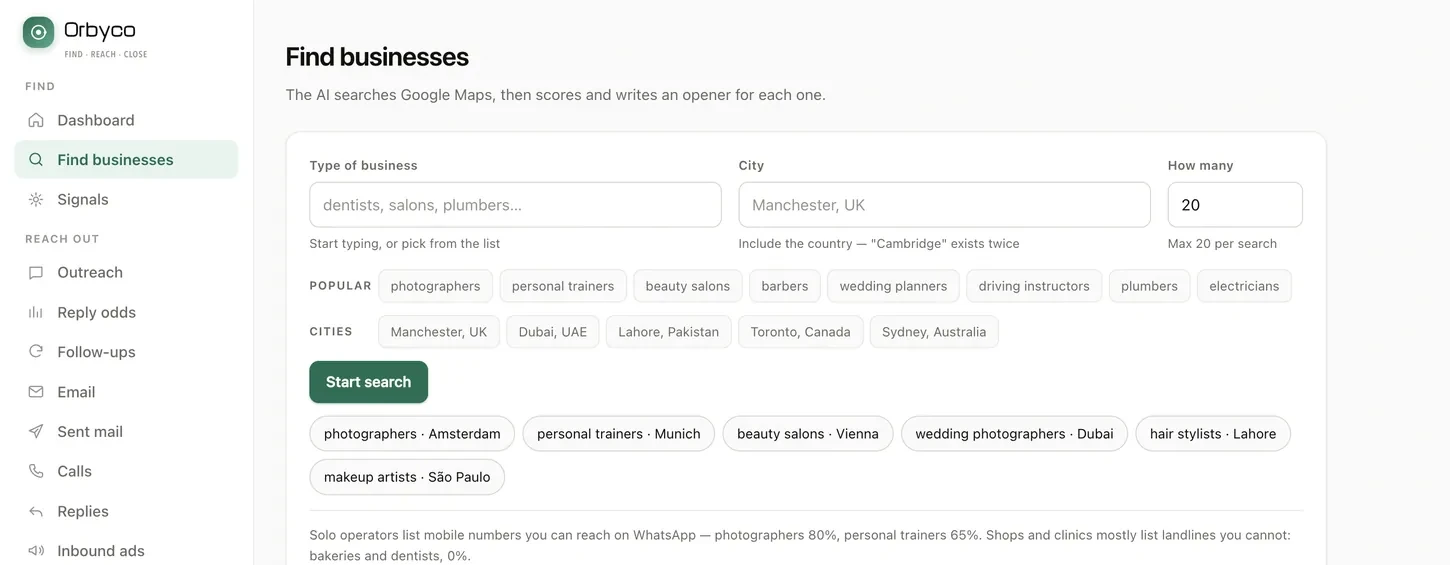Select Find businesses in the sidebar
1450x565 pixels.
(x=126, y=159)
